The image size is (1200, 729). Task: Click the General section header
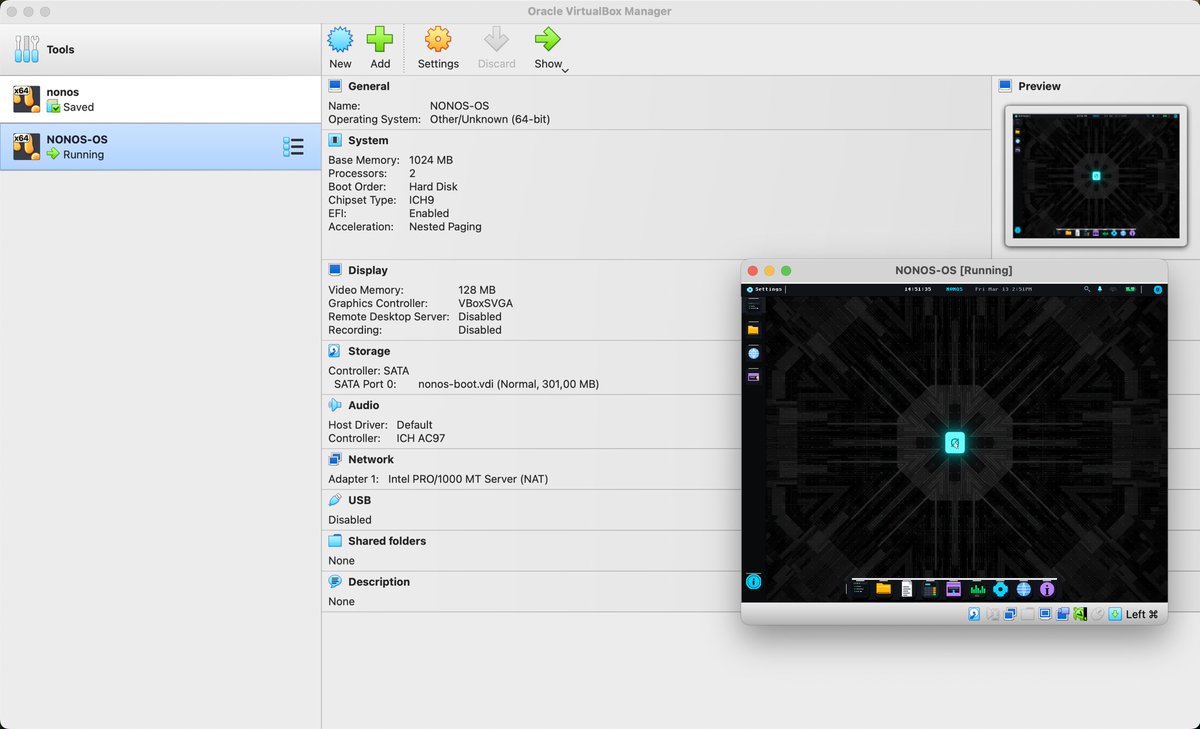click(x=368, y=86)
